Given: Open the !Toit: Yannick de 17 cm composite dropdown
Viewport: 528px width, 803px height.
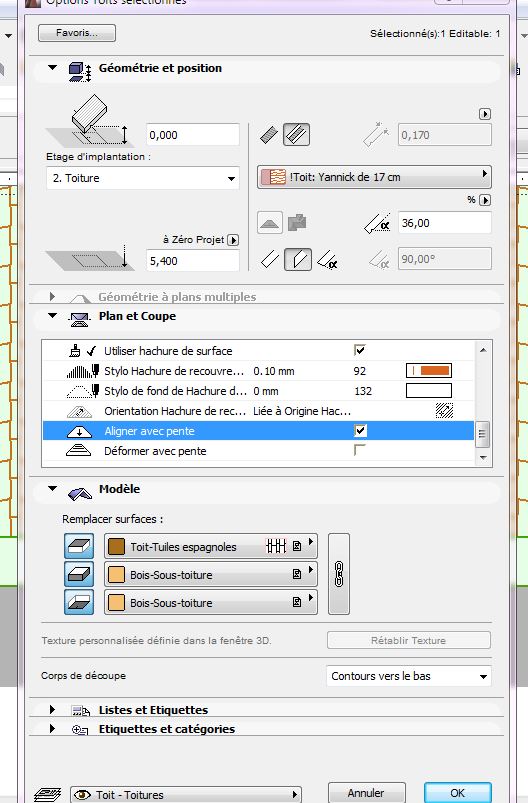Looking at the screenshot, I should click(374, 177).
